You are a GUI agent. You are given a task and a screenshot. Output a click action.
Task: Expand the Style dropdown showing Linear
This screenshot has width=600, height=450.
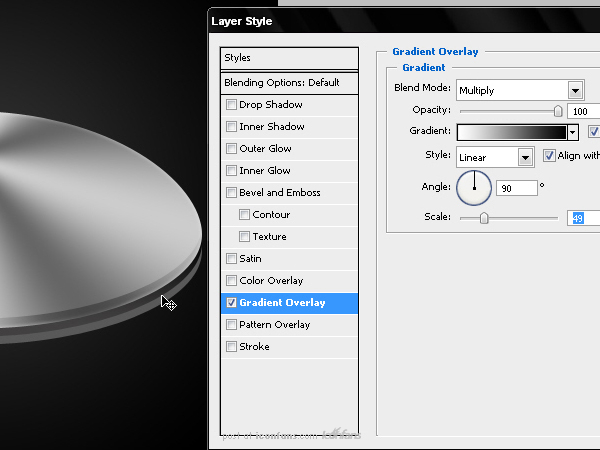click(x=495, y=157)
